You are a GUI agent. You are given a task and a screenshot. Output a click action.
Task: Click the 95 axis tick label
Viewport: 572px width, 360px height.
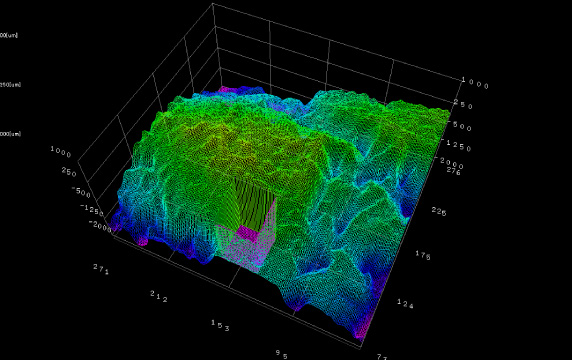(281, 354)
